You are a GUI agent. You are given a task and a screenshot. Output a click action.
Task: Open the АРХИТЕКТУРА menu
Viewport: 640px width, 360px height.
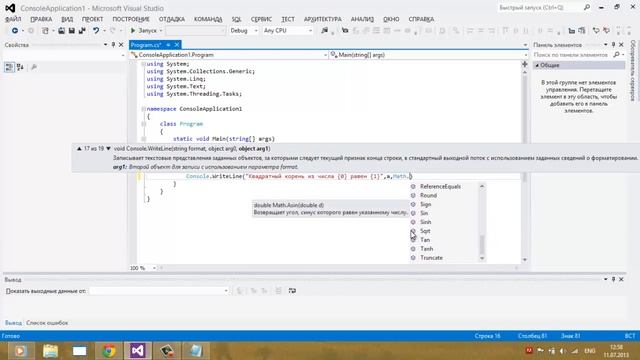tap(323, 19)
